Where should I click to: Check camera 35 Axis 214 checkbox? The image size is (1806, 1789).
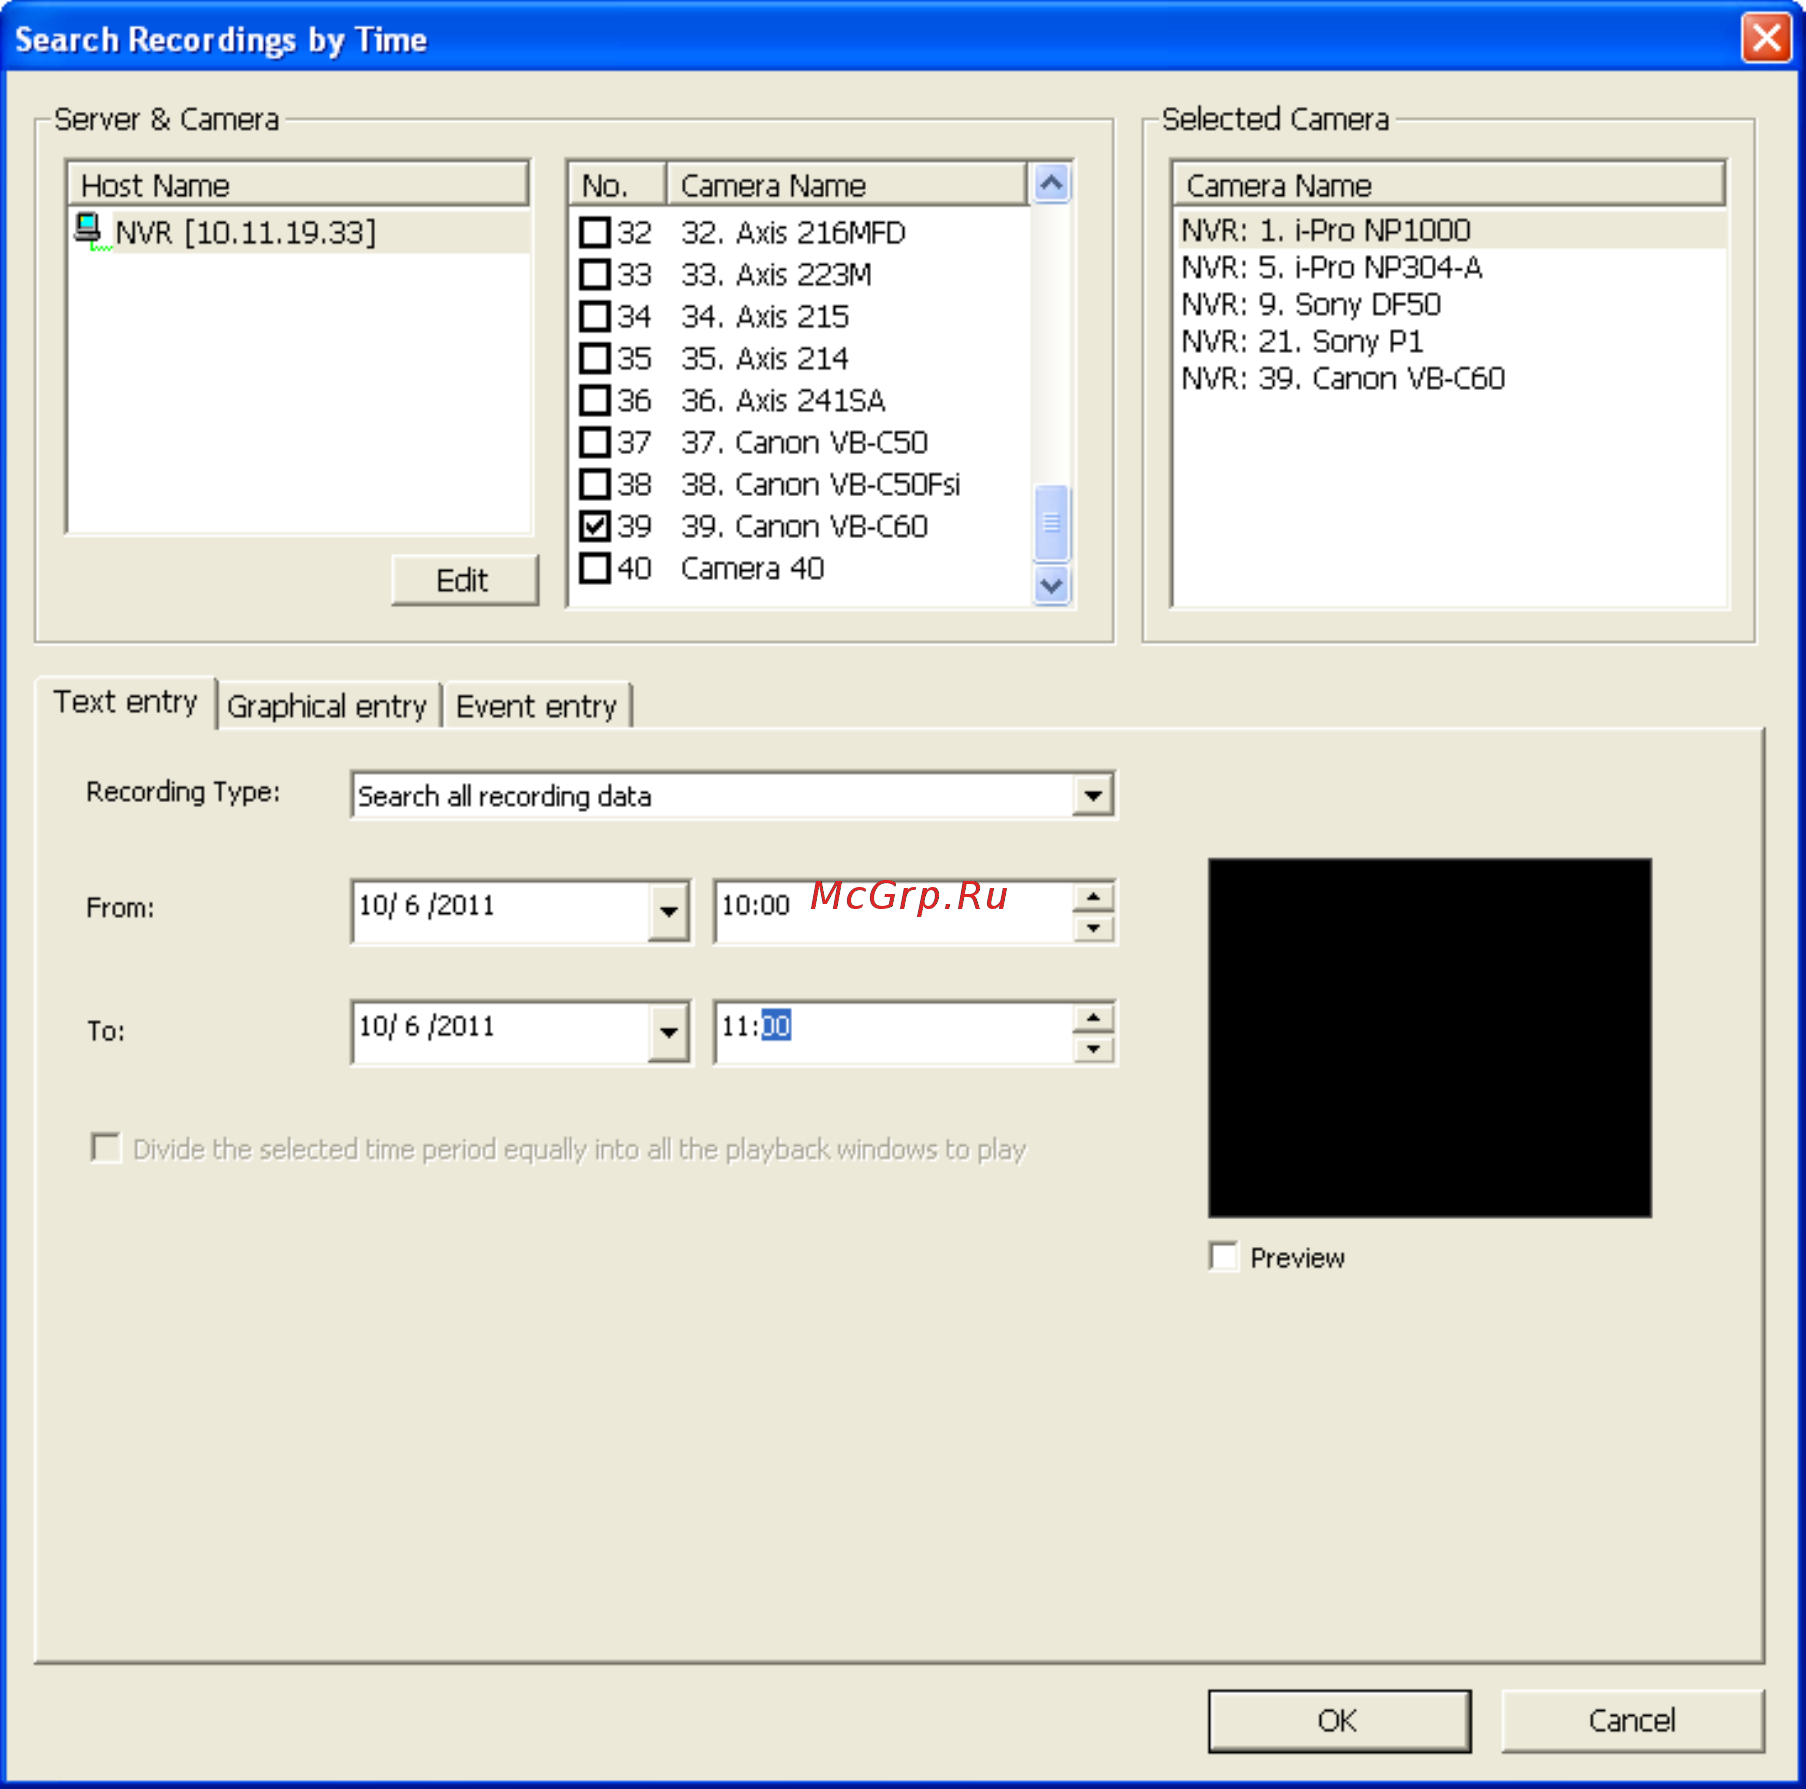[x=595, y=359]
